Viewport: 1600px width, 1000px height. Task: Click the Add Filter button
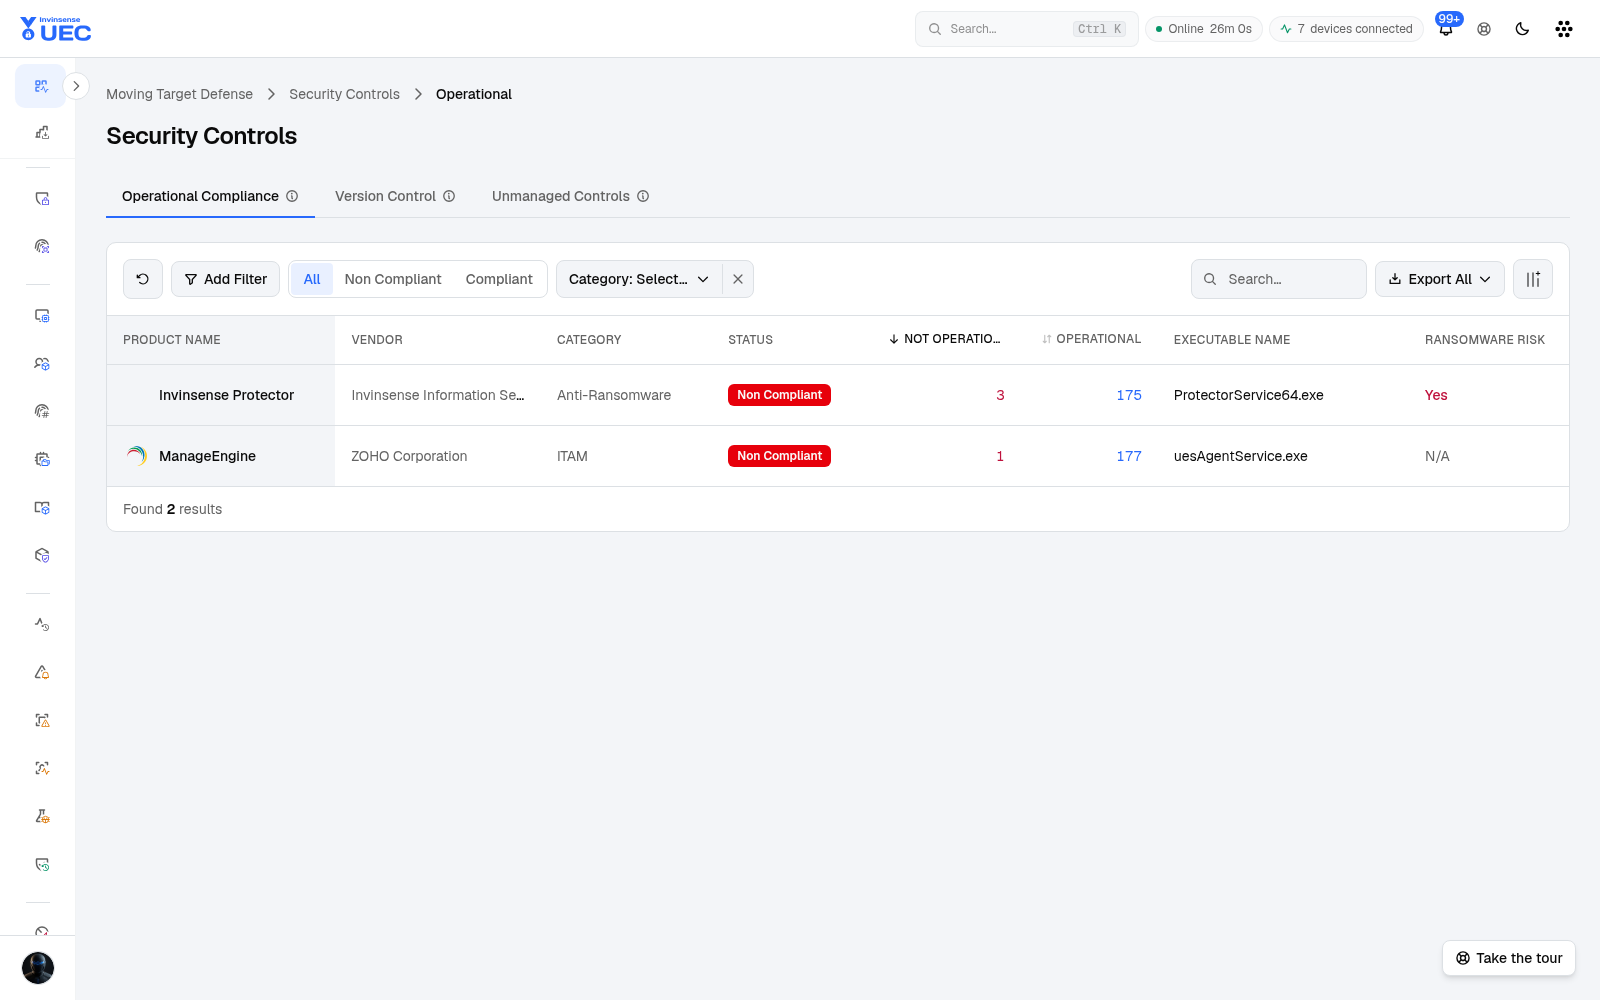point(226,279)
